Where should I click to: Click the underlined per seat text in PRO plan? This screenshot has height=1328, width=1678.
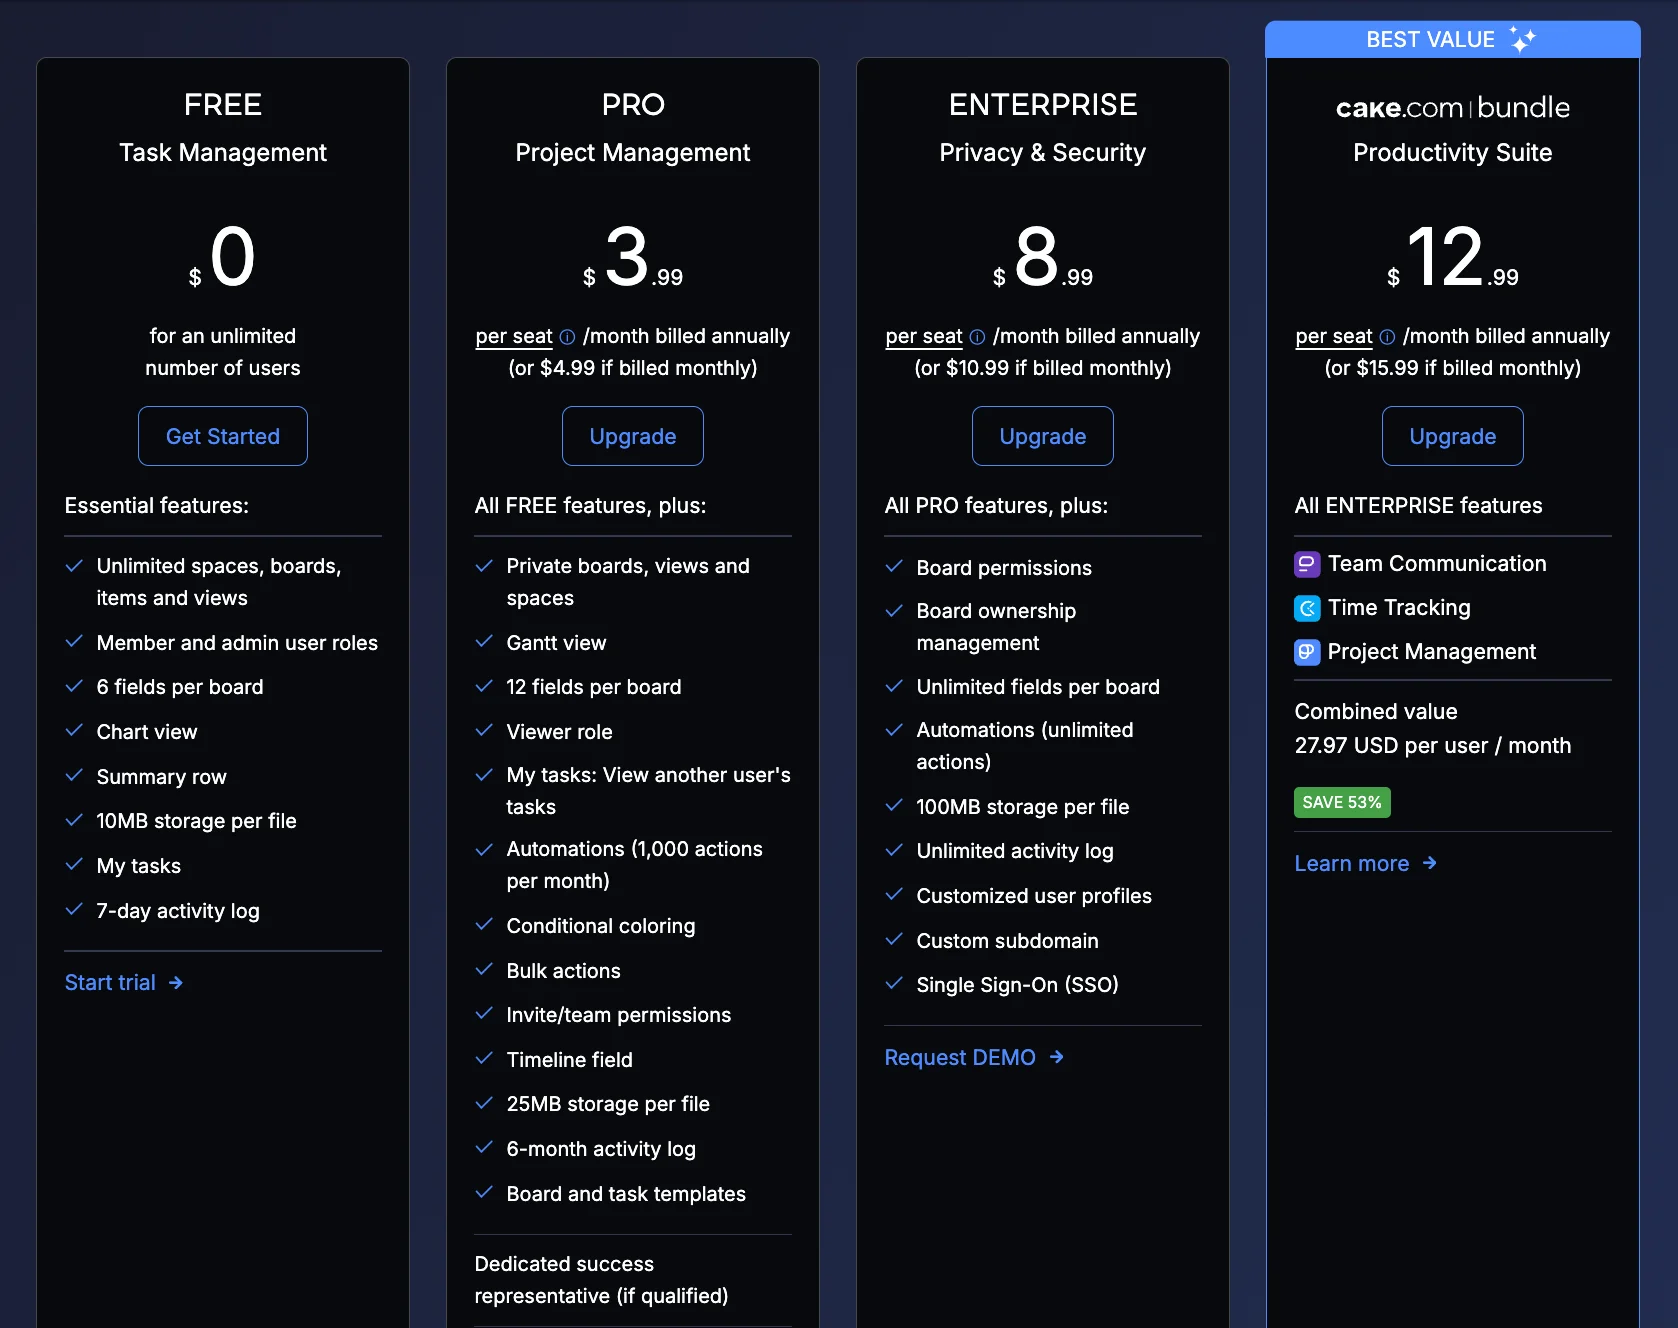[513, 337]
